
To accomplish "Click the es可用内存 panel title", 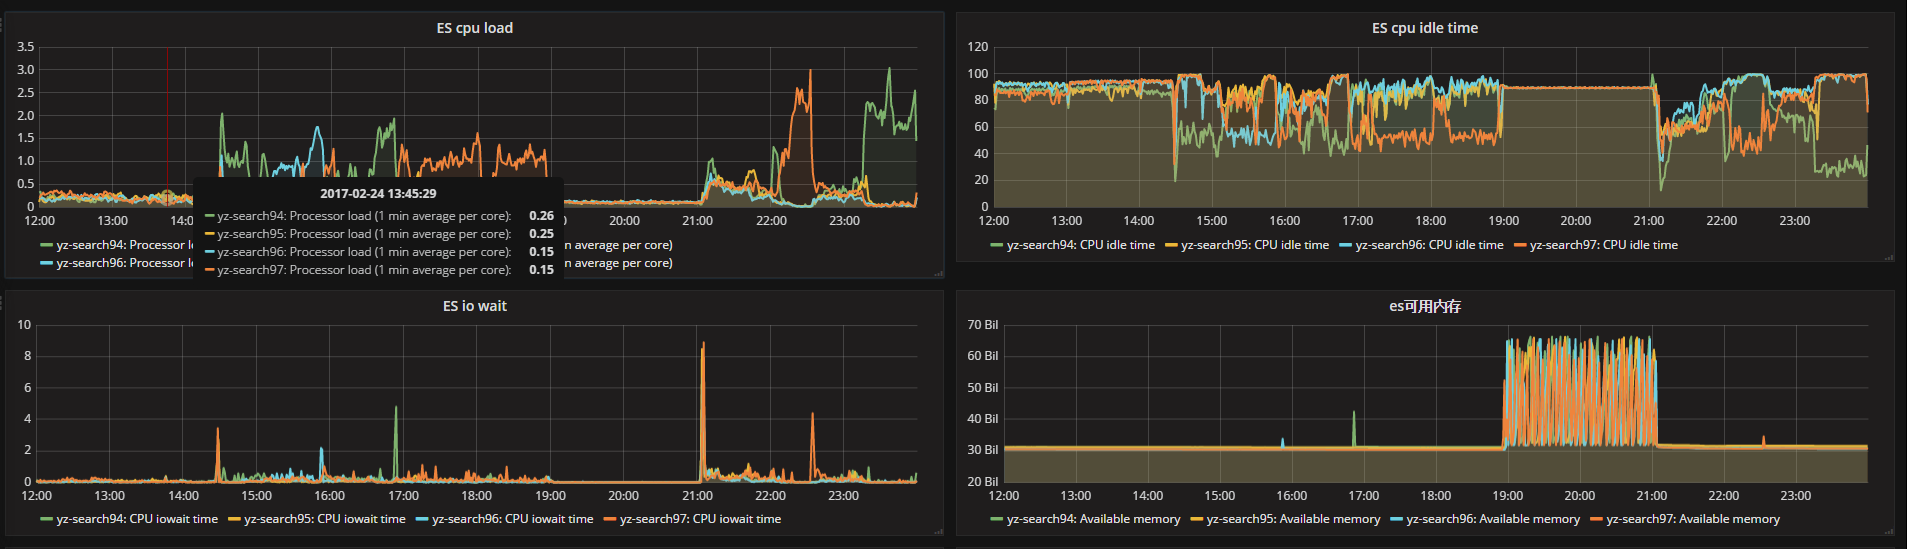I will 1424,306.
